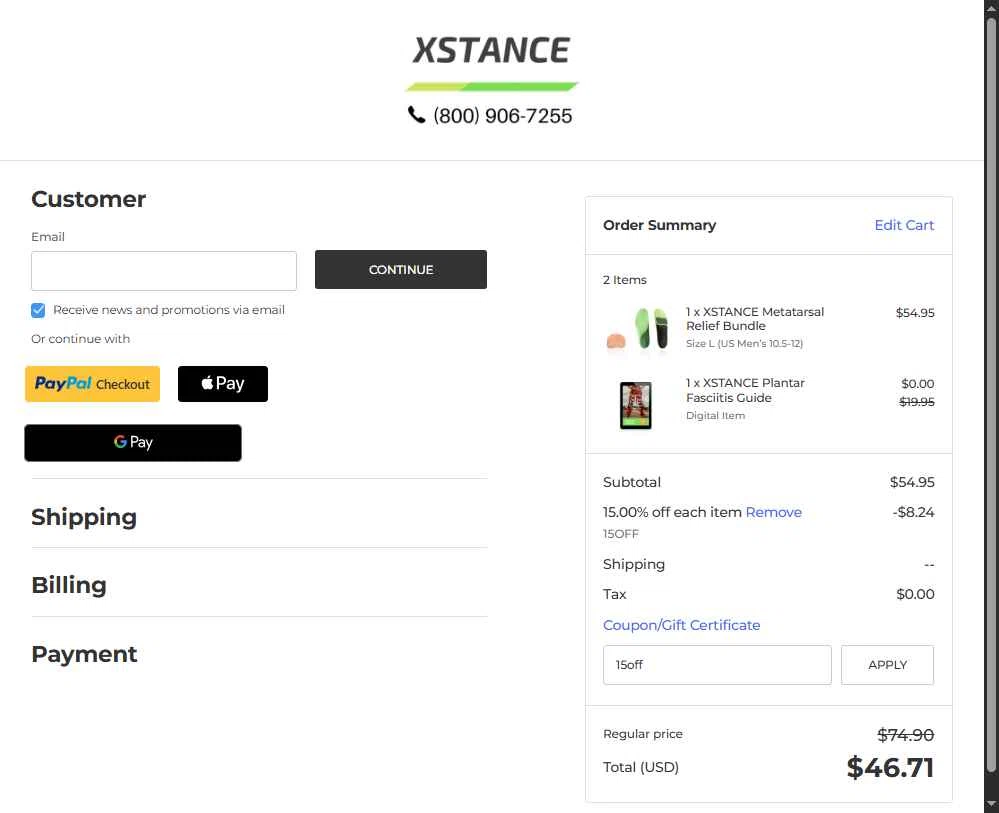Select the 15OFF coupon code label

621,534
